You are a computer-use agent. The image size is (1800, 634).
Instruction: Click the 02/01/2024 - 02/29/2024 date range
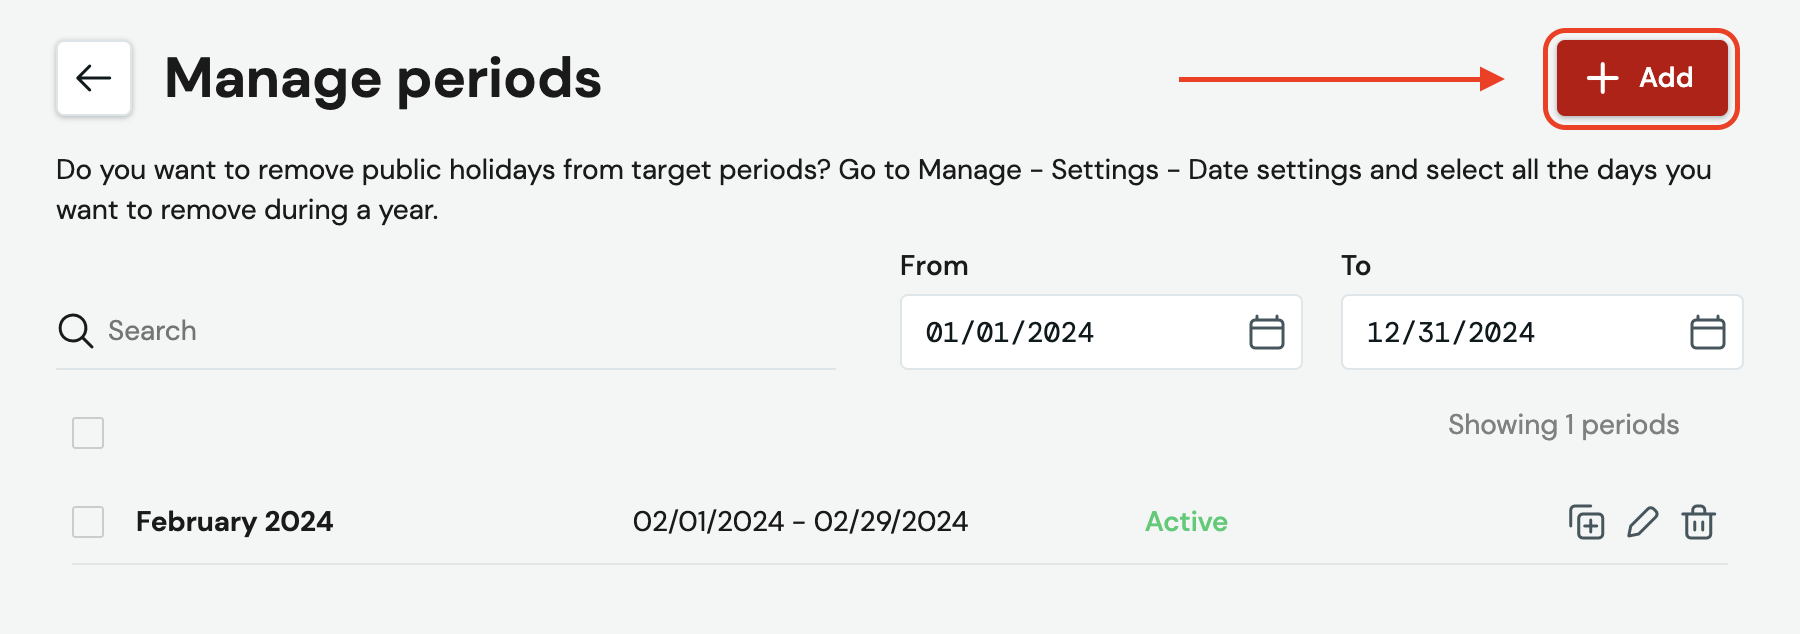(800, 522)
